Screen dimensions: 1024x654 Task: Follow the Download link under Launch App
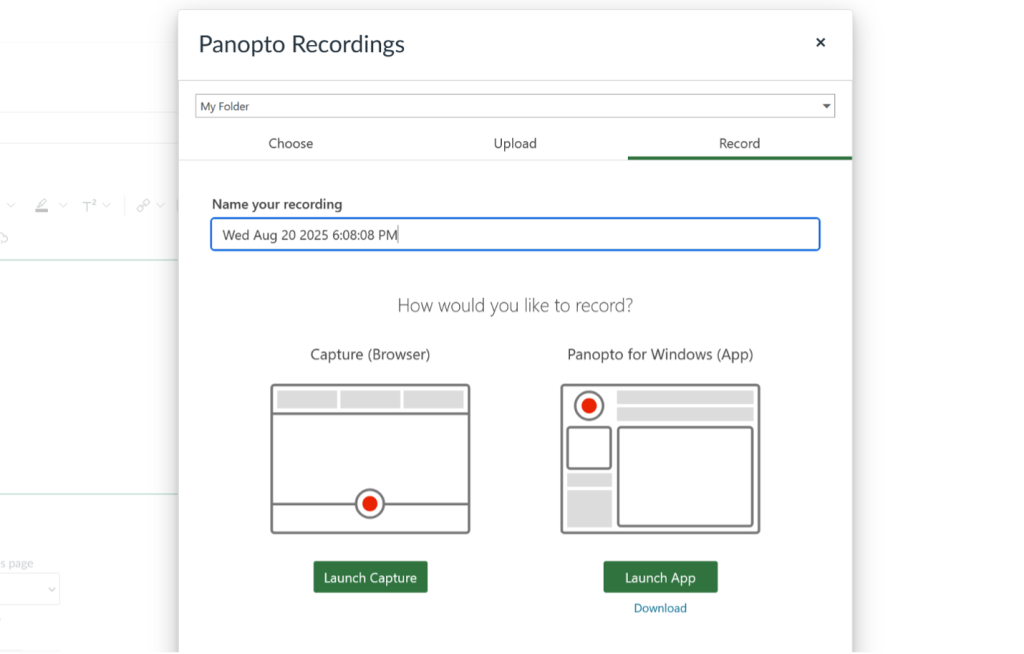[660, 608]
